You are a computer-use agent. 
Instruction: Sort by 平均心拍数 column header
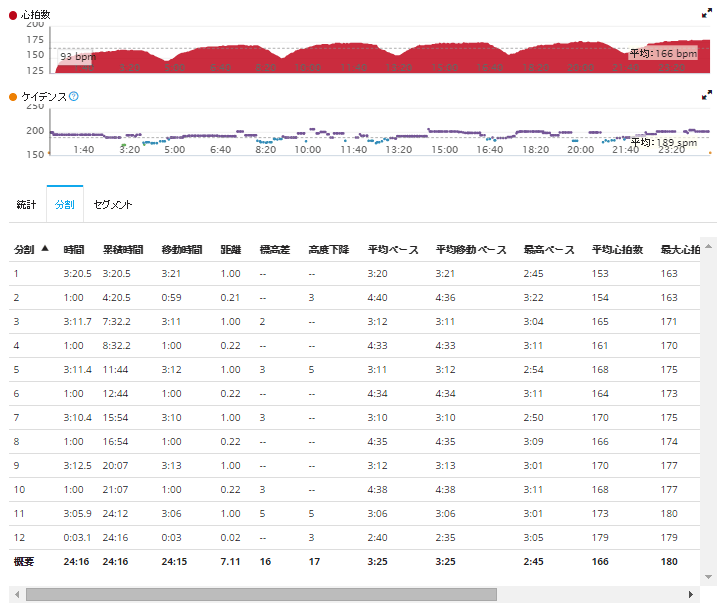click(615, 249)
